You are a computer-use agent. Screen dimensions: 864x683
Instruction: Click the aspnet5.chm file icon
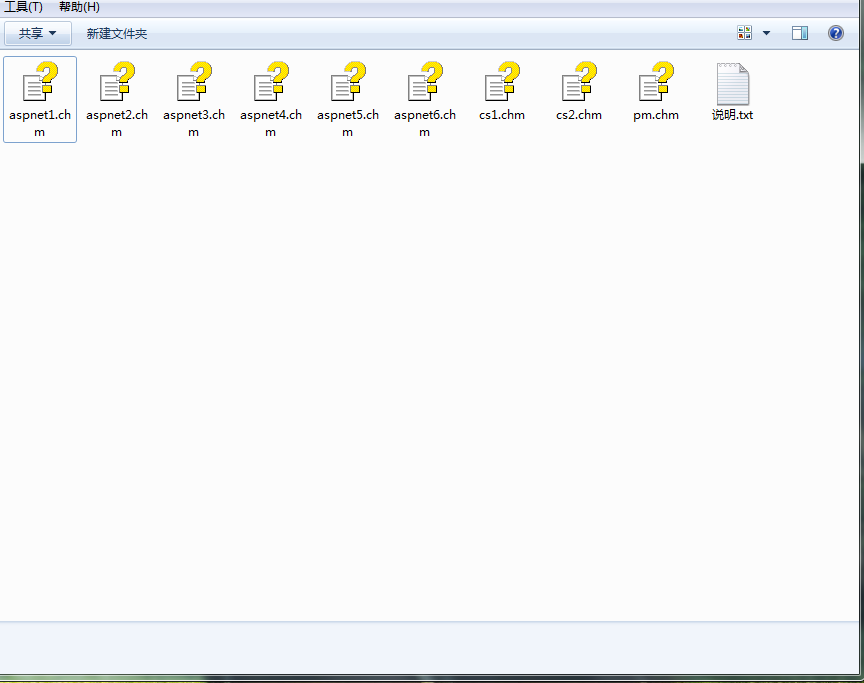click(x=348, y=83)
